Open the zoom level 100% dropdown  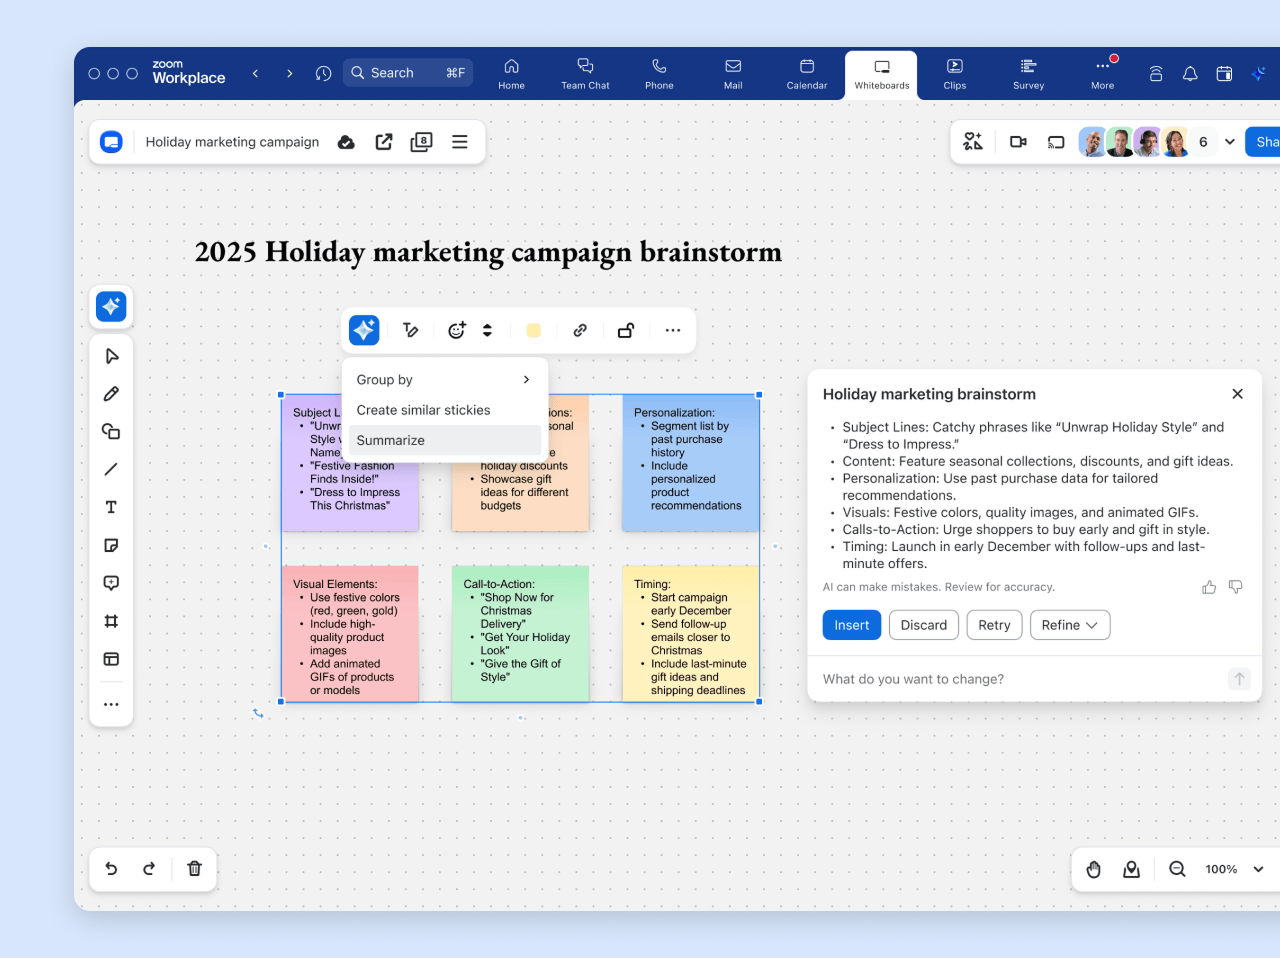coord(1234,869)
